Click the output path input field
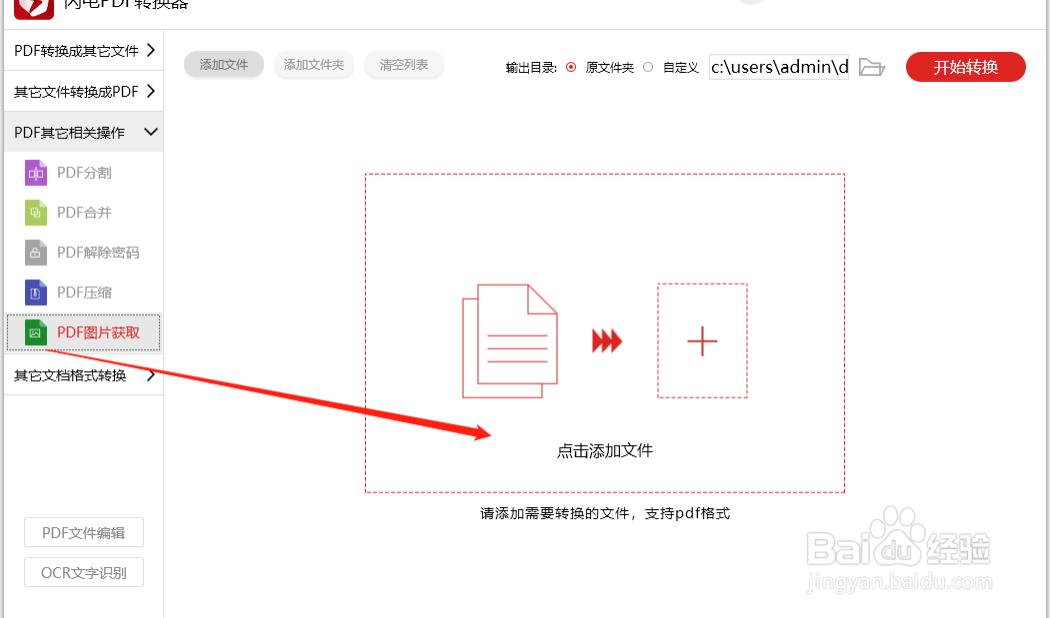1051x618 pixels. point(779,67)
